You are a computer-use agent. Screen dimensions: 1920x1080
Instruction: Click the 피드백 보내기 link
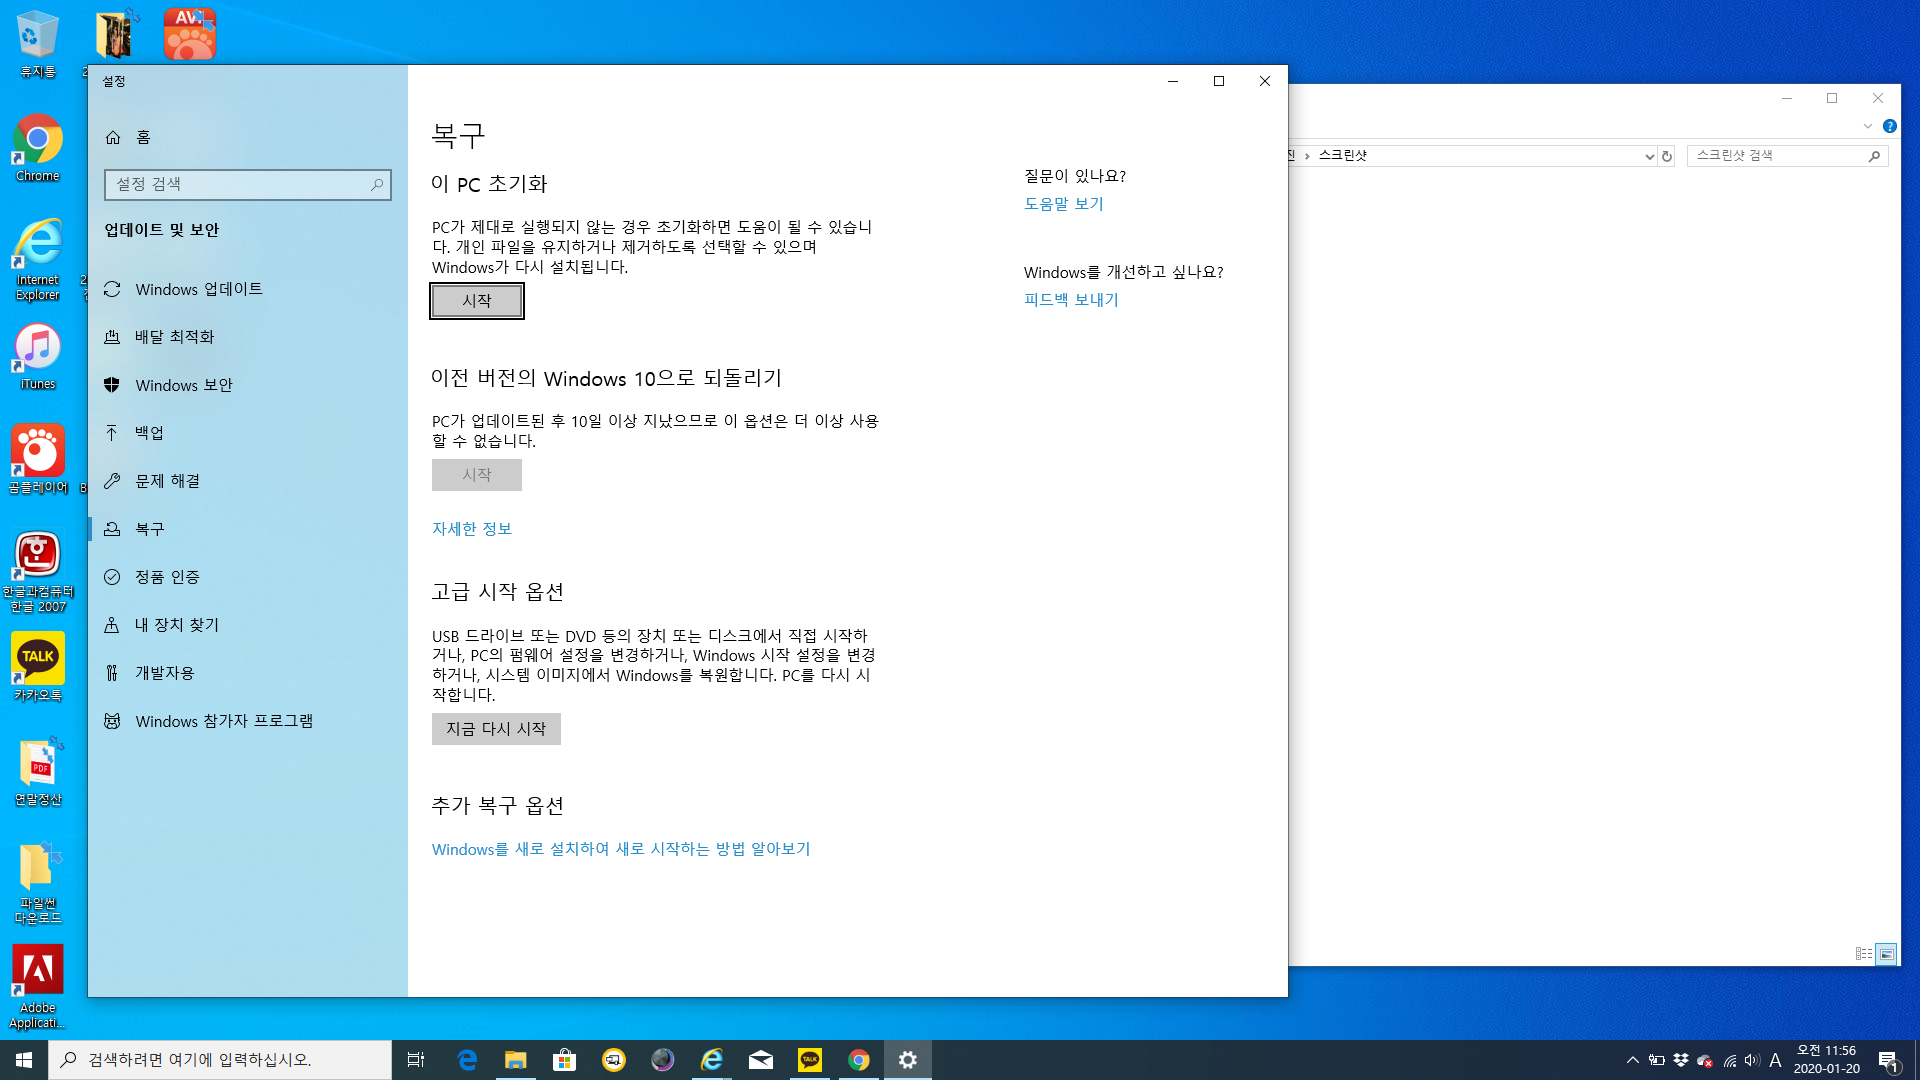coord(1070,300)
